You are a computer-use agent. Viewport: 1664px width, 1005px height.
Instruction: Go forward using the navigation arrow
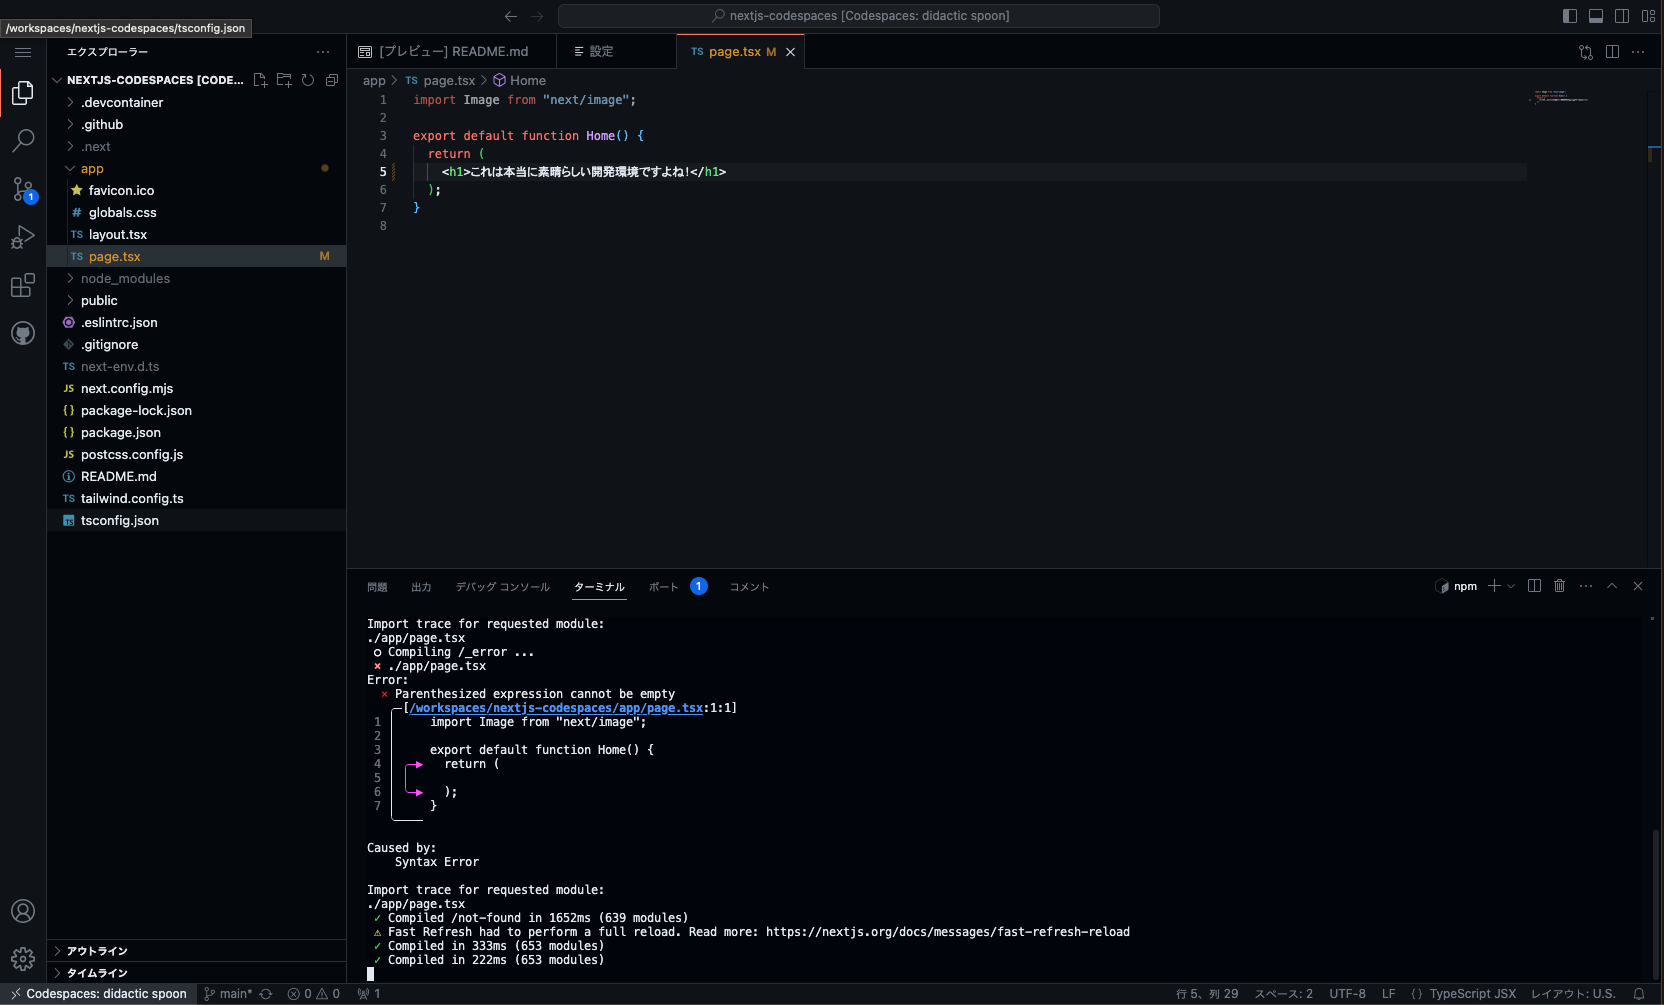pos(537,16)
